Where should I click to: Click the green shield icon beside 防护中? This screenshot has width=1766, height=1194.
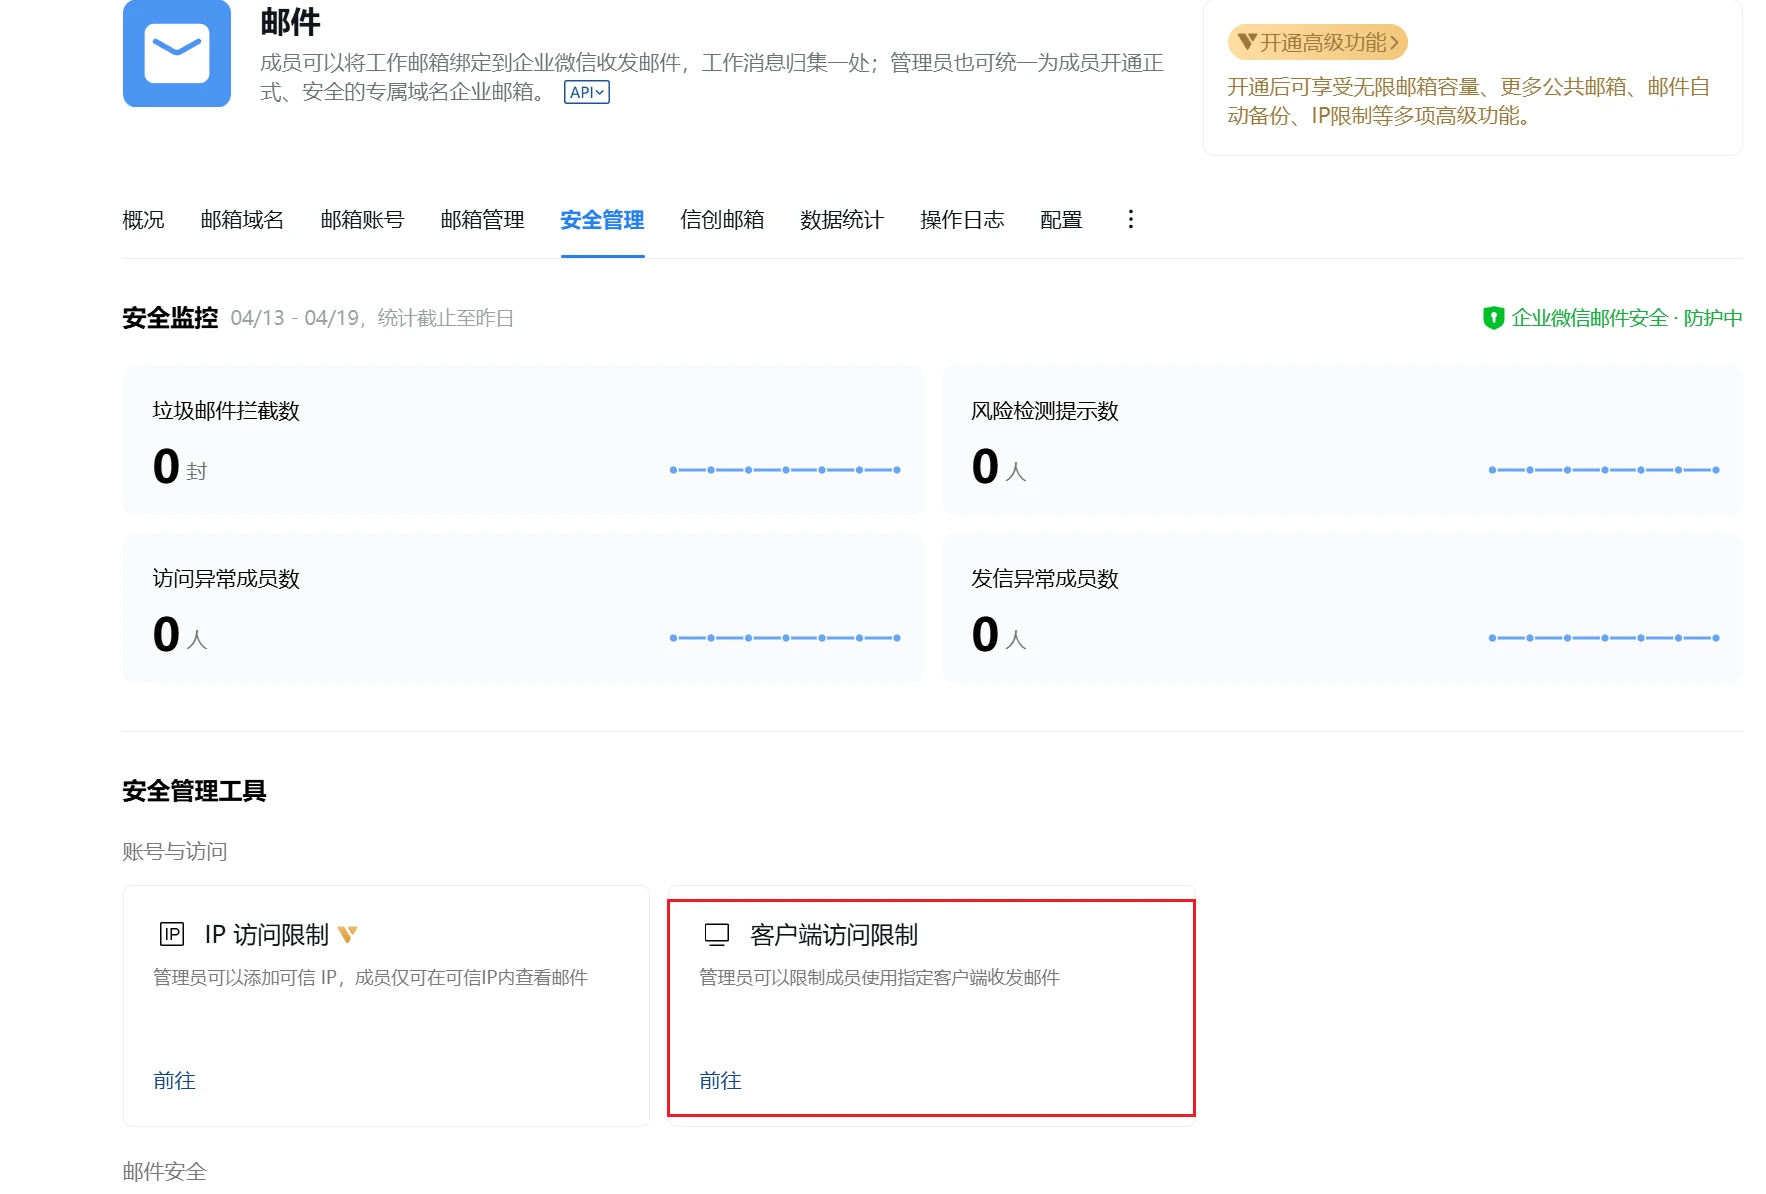pyautogui.click(x=1491, y=317)
